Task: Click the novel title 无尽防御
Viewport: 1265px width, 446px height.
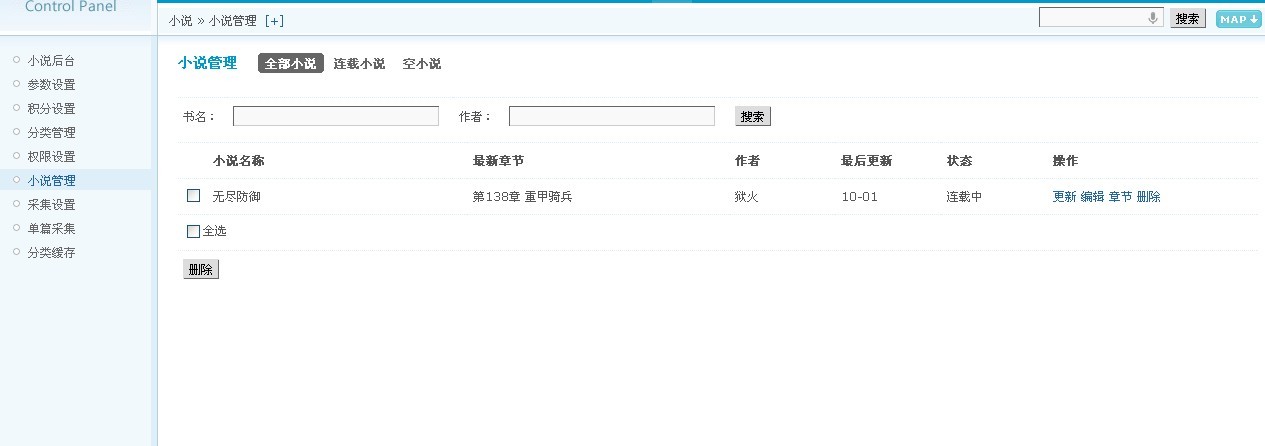Action: click(237, 197)
